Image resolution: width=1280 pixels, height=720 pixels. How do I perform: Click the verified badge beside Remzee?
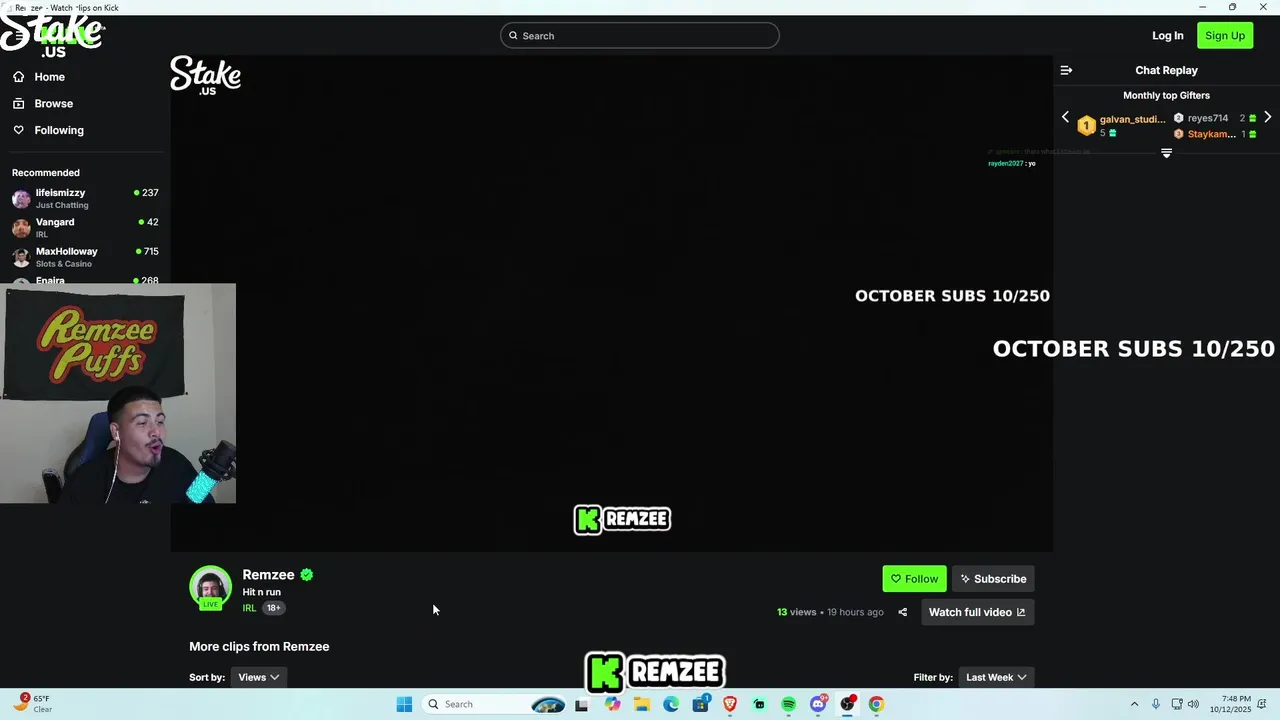[x=307, y=575]
